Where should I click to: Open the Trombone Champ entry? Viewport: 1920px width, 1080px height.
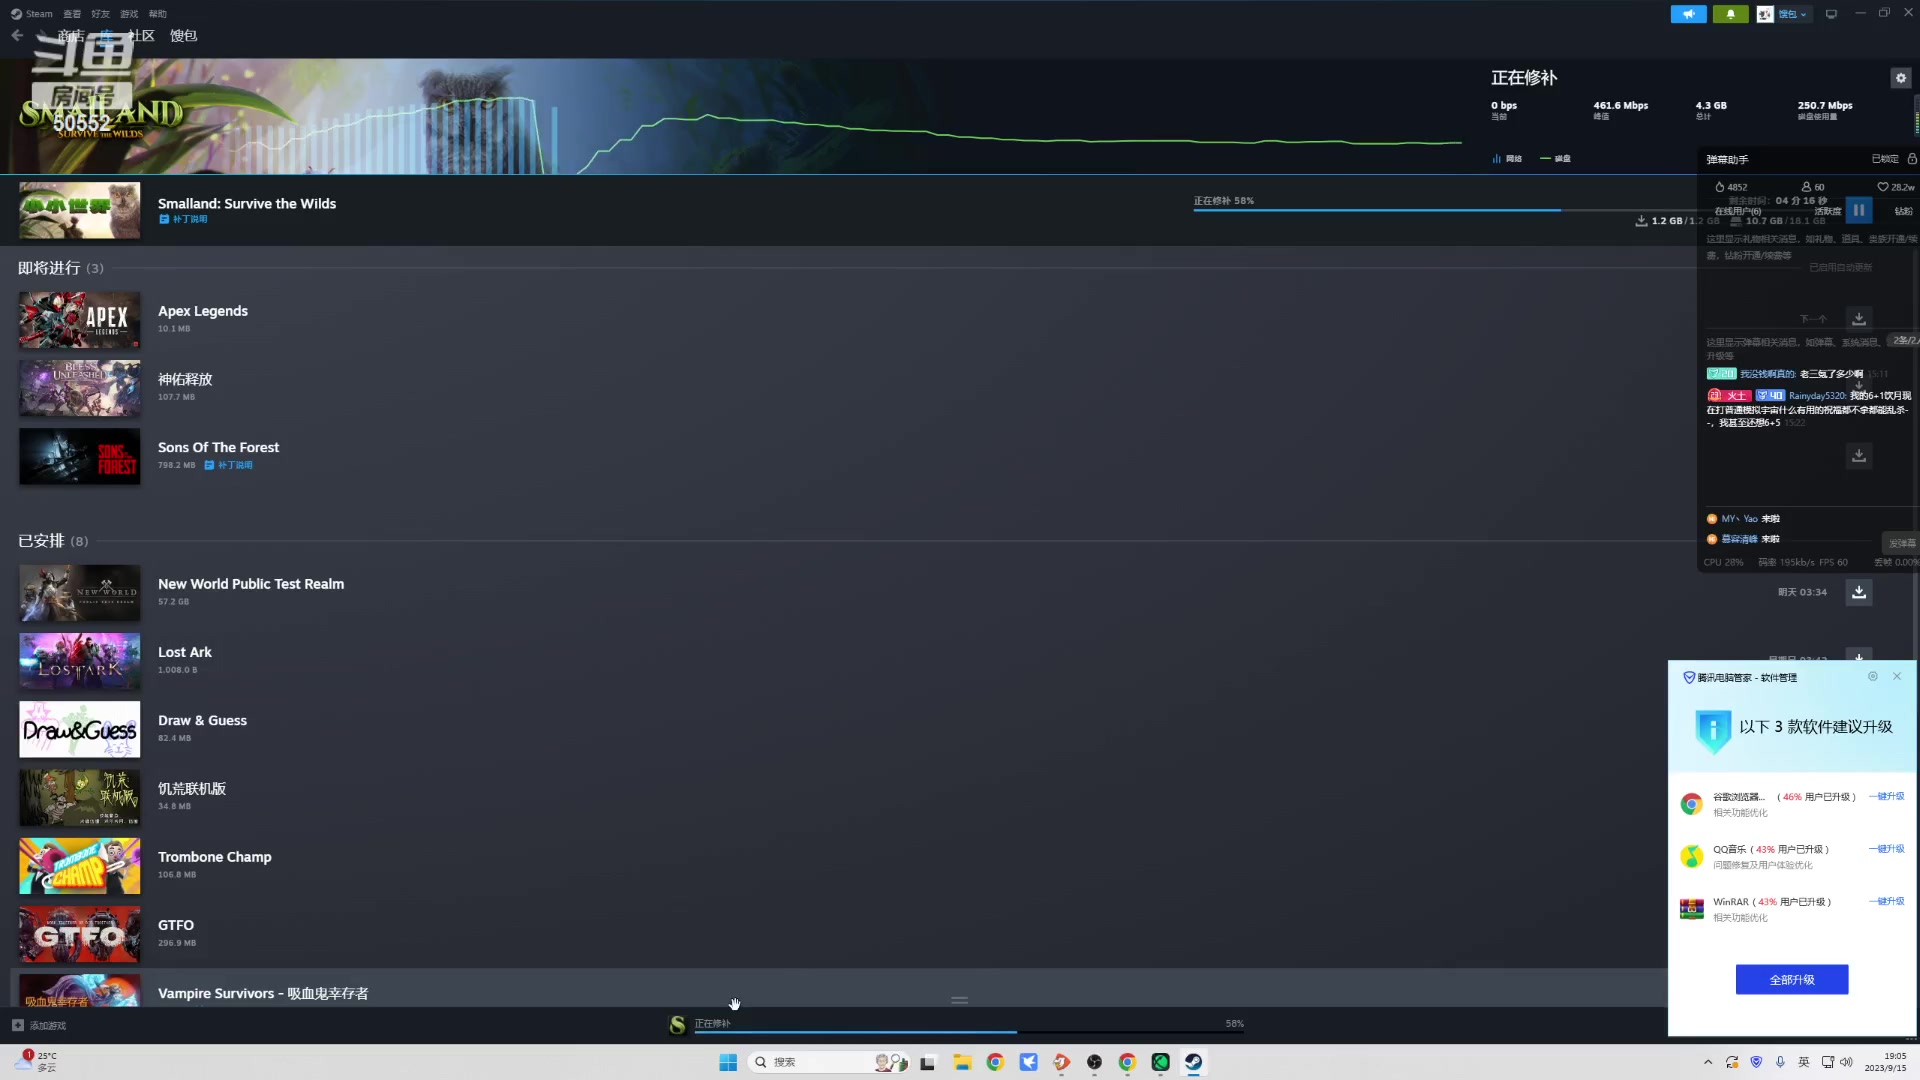tap(215, 857)
